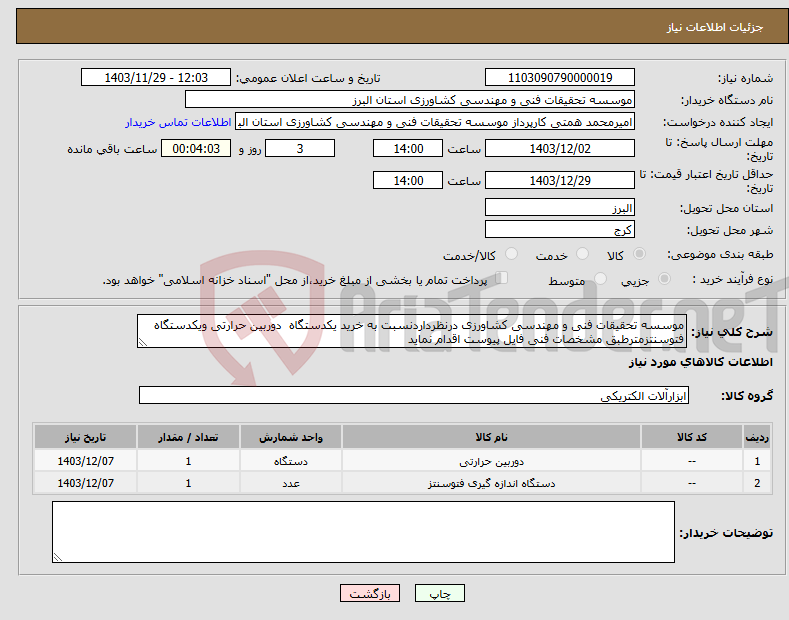Click the استان محل تحویل field البرز
Image resolution: width=789 pixels, height=620 pixels.
pos(560,207)
